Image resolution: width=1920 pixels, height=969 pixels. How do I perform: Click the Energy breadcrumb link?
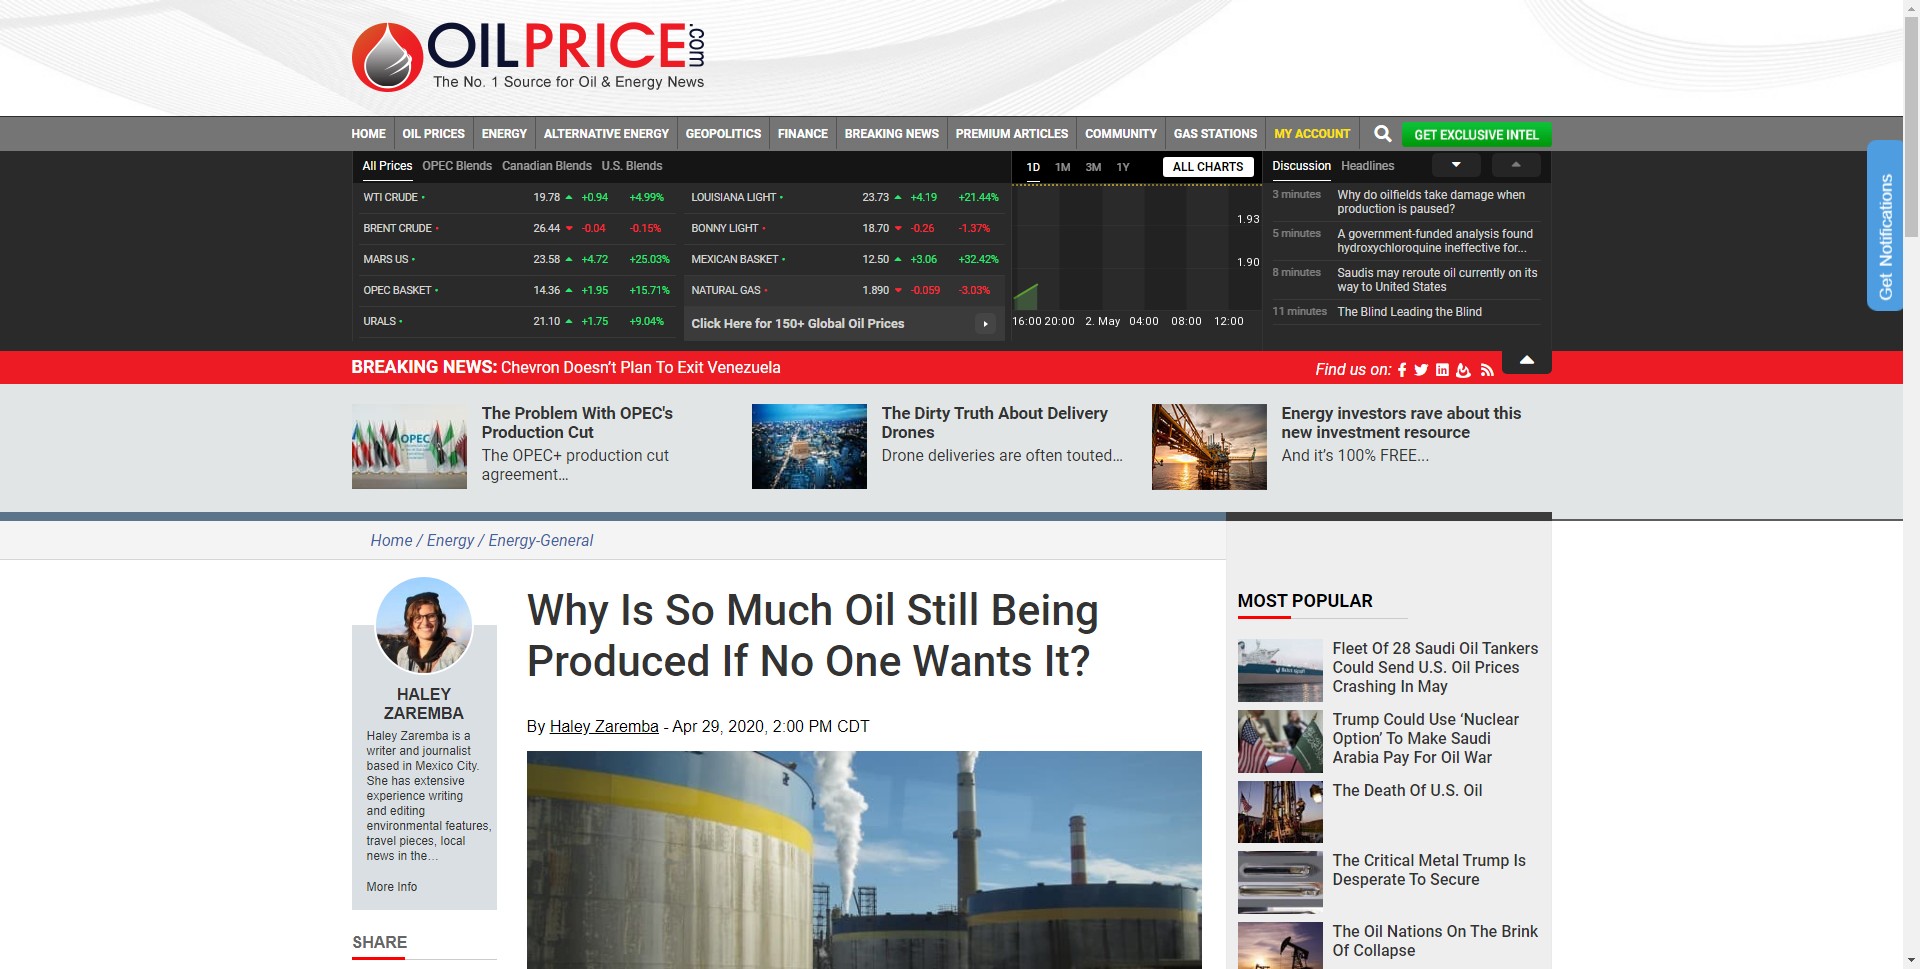click(450, 541)
